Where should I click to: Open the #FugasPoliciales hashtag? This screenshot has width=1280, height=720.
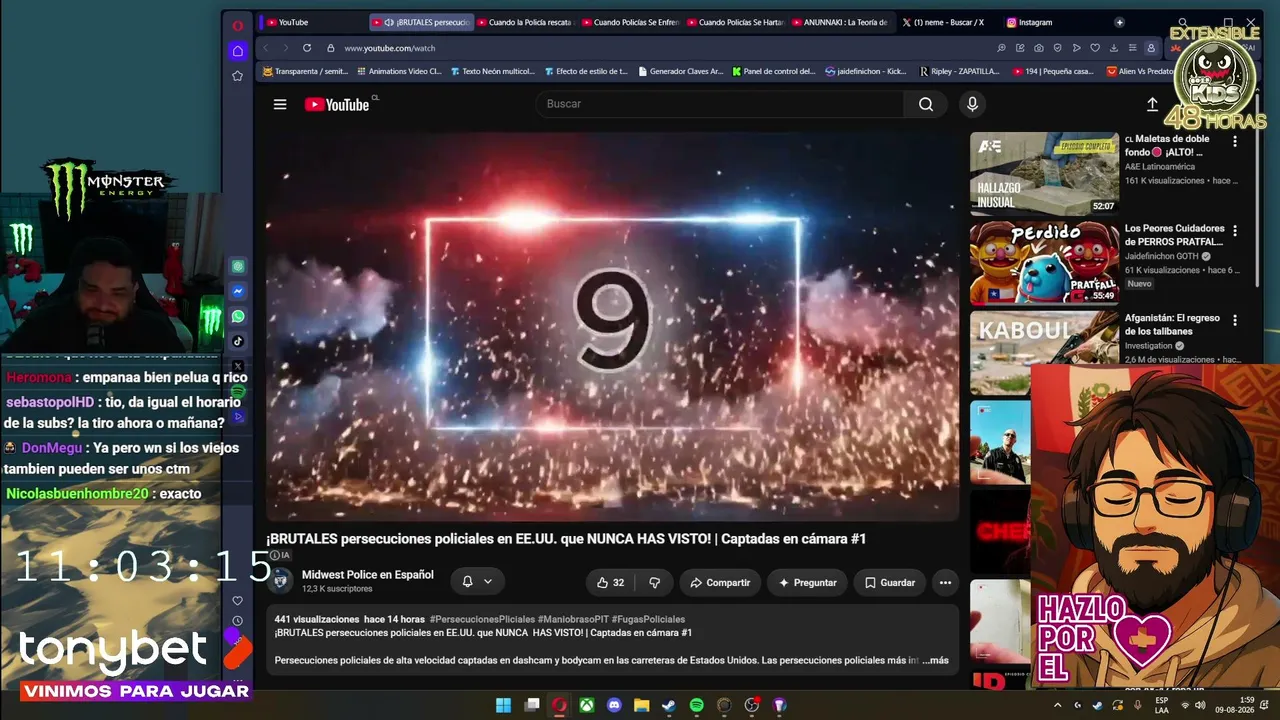click(x=648, y=619)
